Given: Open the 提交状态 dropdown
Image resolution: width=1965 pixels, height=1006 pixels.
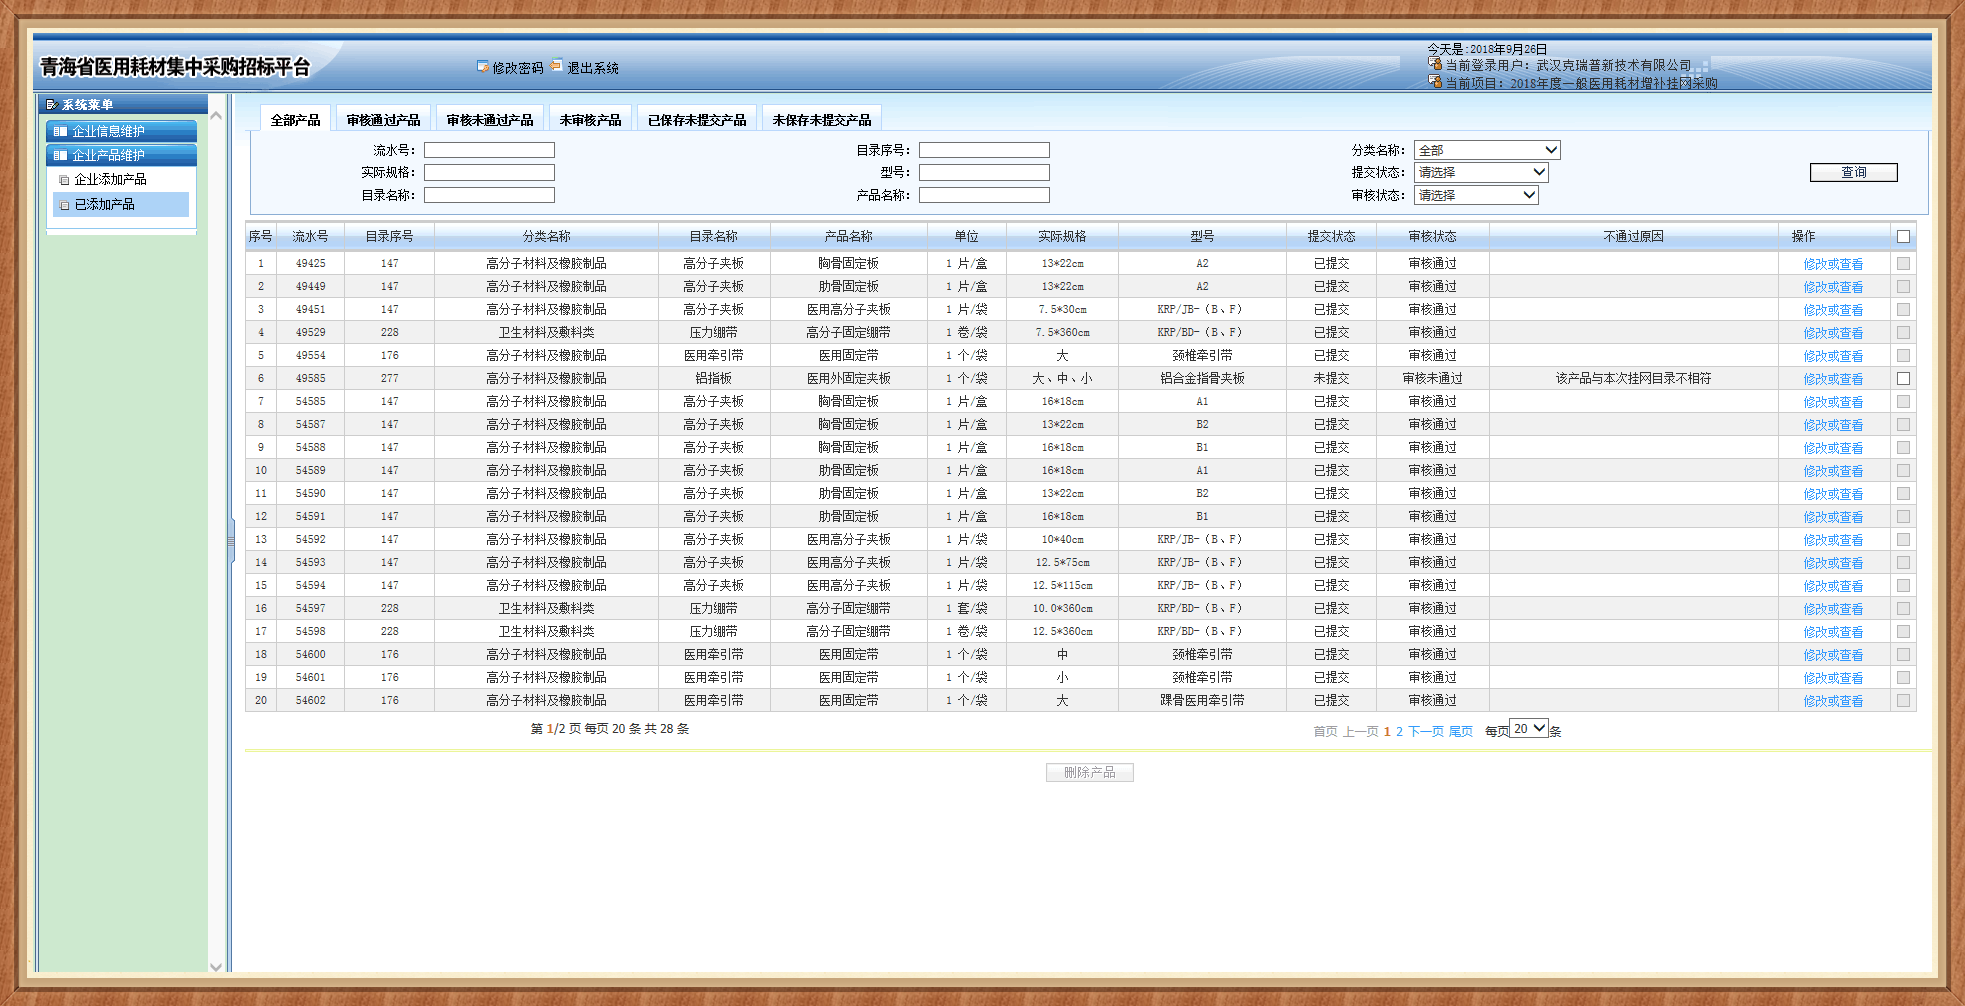Looking at the screenshot, I should [1480, 172].
